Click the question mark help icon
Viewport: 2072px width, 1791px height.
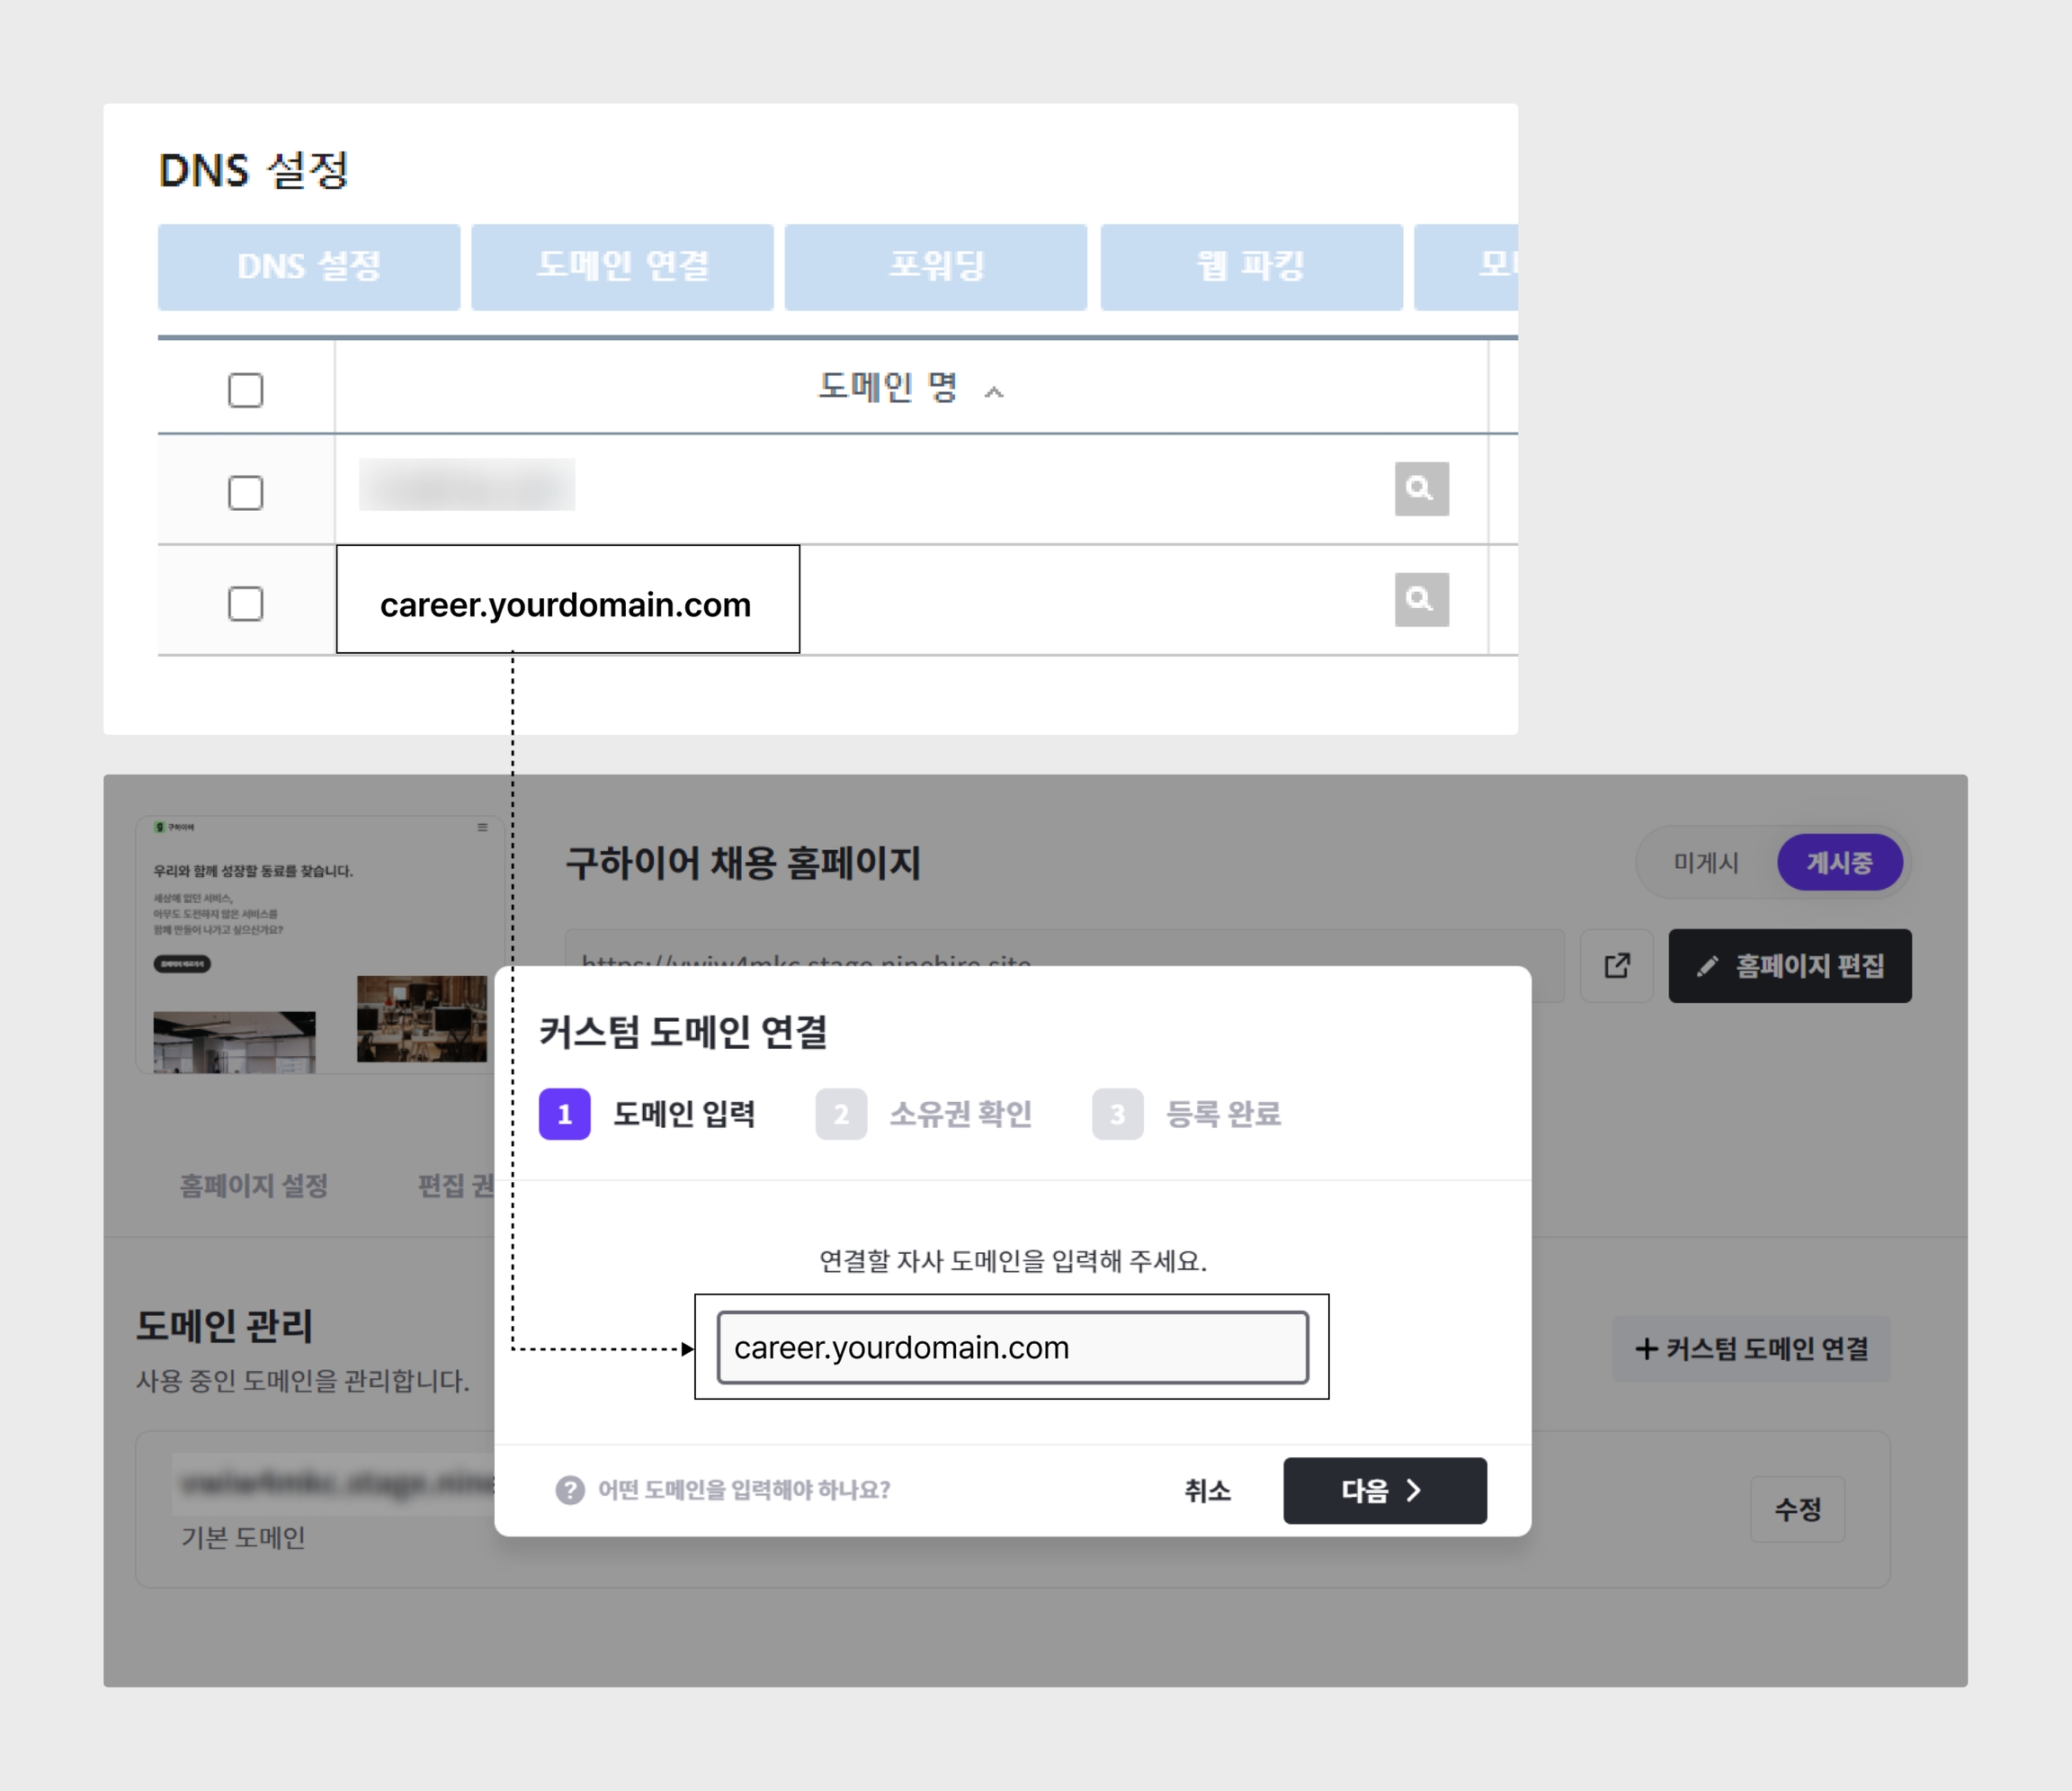pyautogui.click(x=570, y=1490)
